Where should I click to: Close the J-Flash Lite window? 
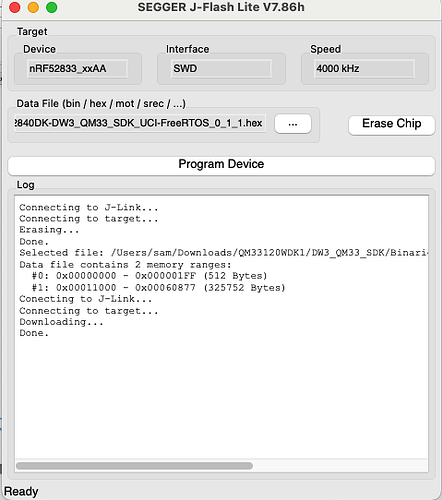pos(15,7)
